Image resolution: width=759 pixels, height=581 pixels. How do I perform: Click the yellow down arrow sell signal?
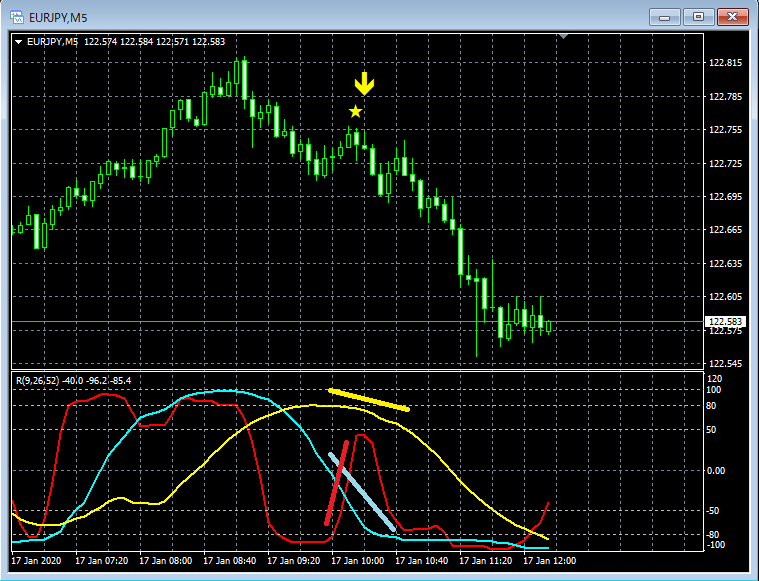coord(364,84)
